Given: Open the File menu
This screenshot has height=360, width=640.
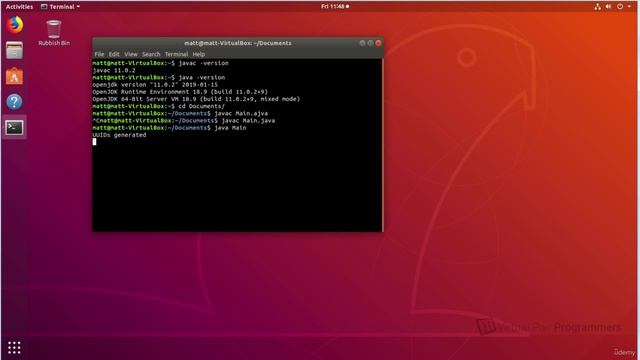Looking at the screenshot, I should coord(99,54).
